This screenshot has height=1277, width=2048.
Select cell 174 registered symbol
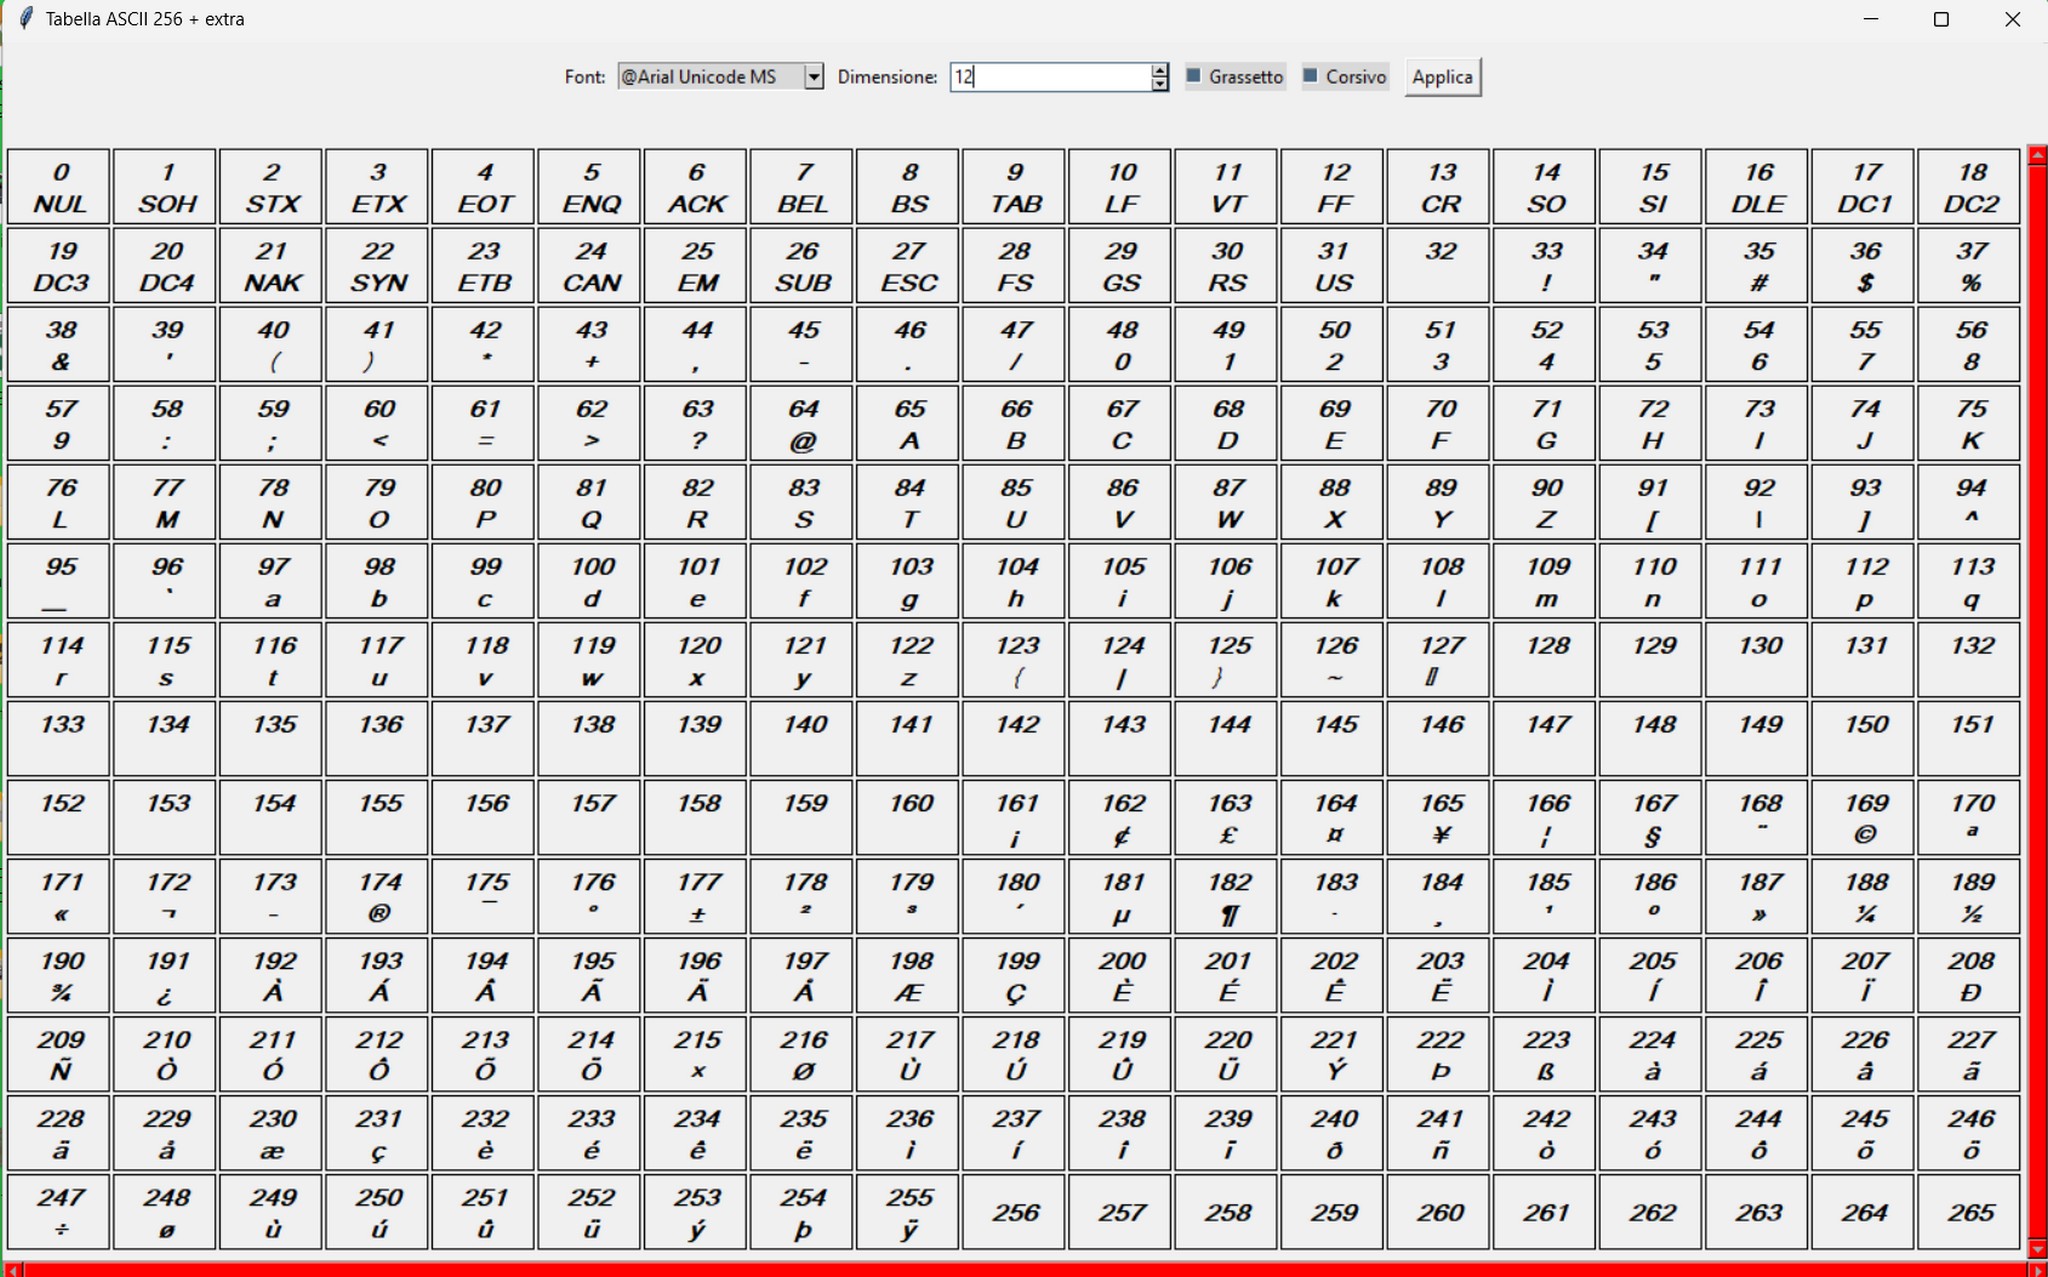tap(378, 898)
